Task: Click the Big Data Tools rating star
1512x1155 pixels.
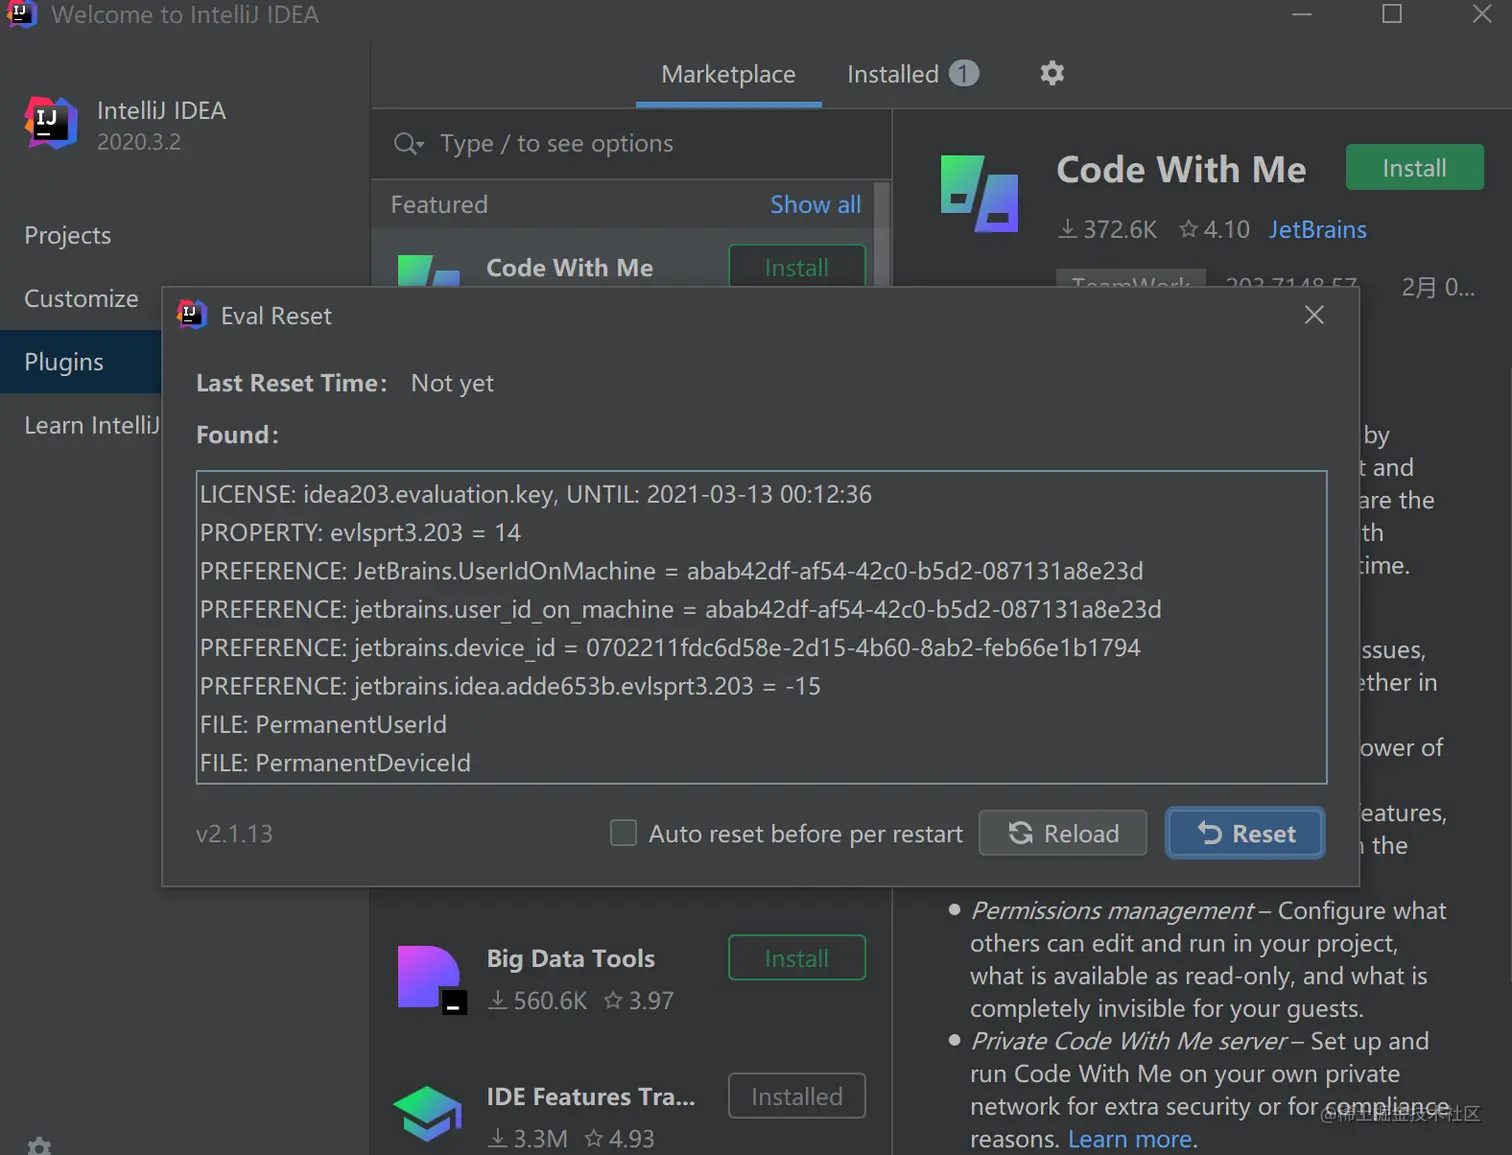Action: pyautogui.click(x=613, y=1000)
